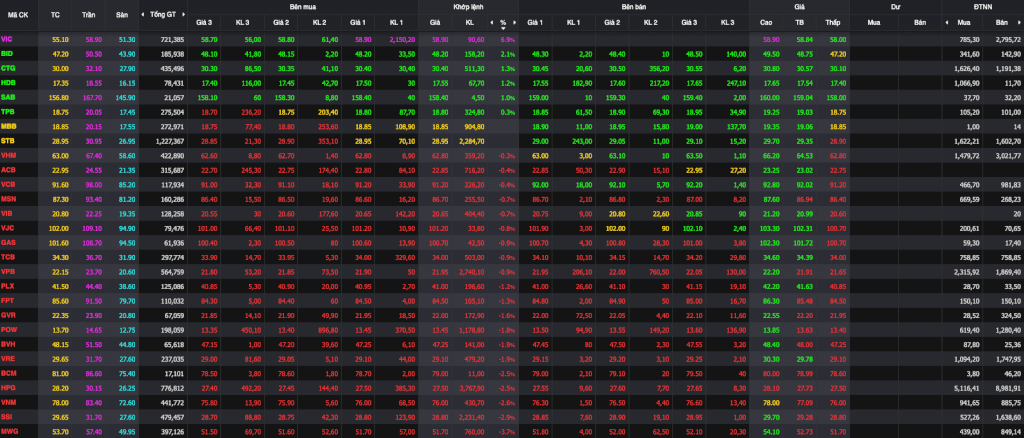Click VJC ceiling price 109.10

click(92, 228)
